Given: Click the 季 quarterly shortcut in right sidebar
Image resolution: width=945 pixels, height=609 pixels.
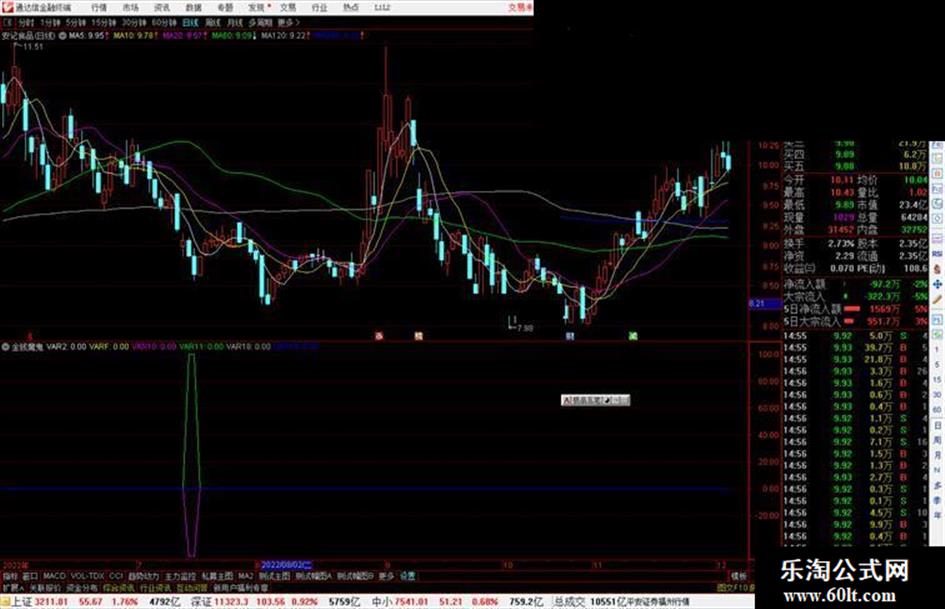Looking at the screenshot, I should (x=937, y=500).
